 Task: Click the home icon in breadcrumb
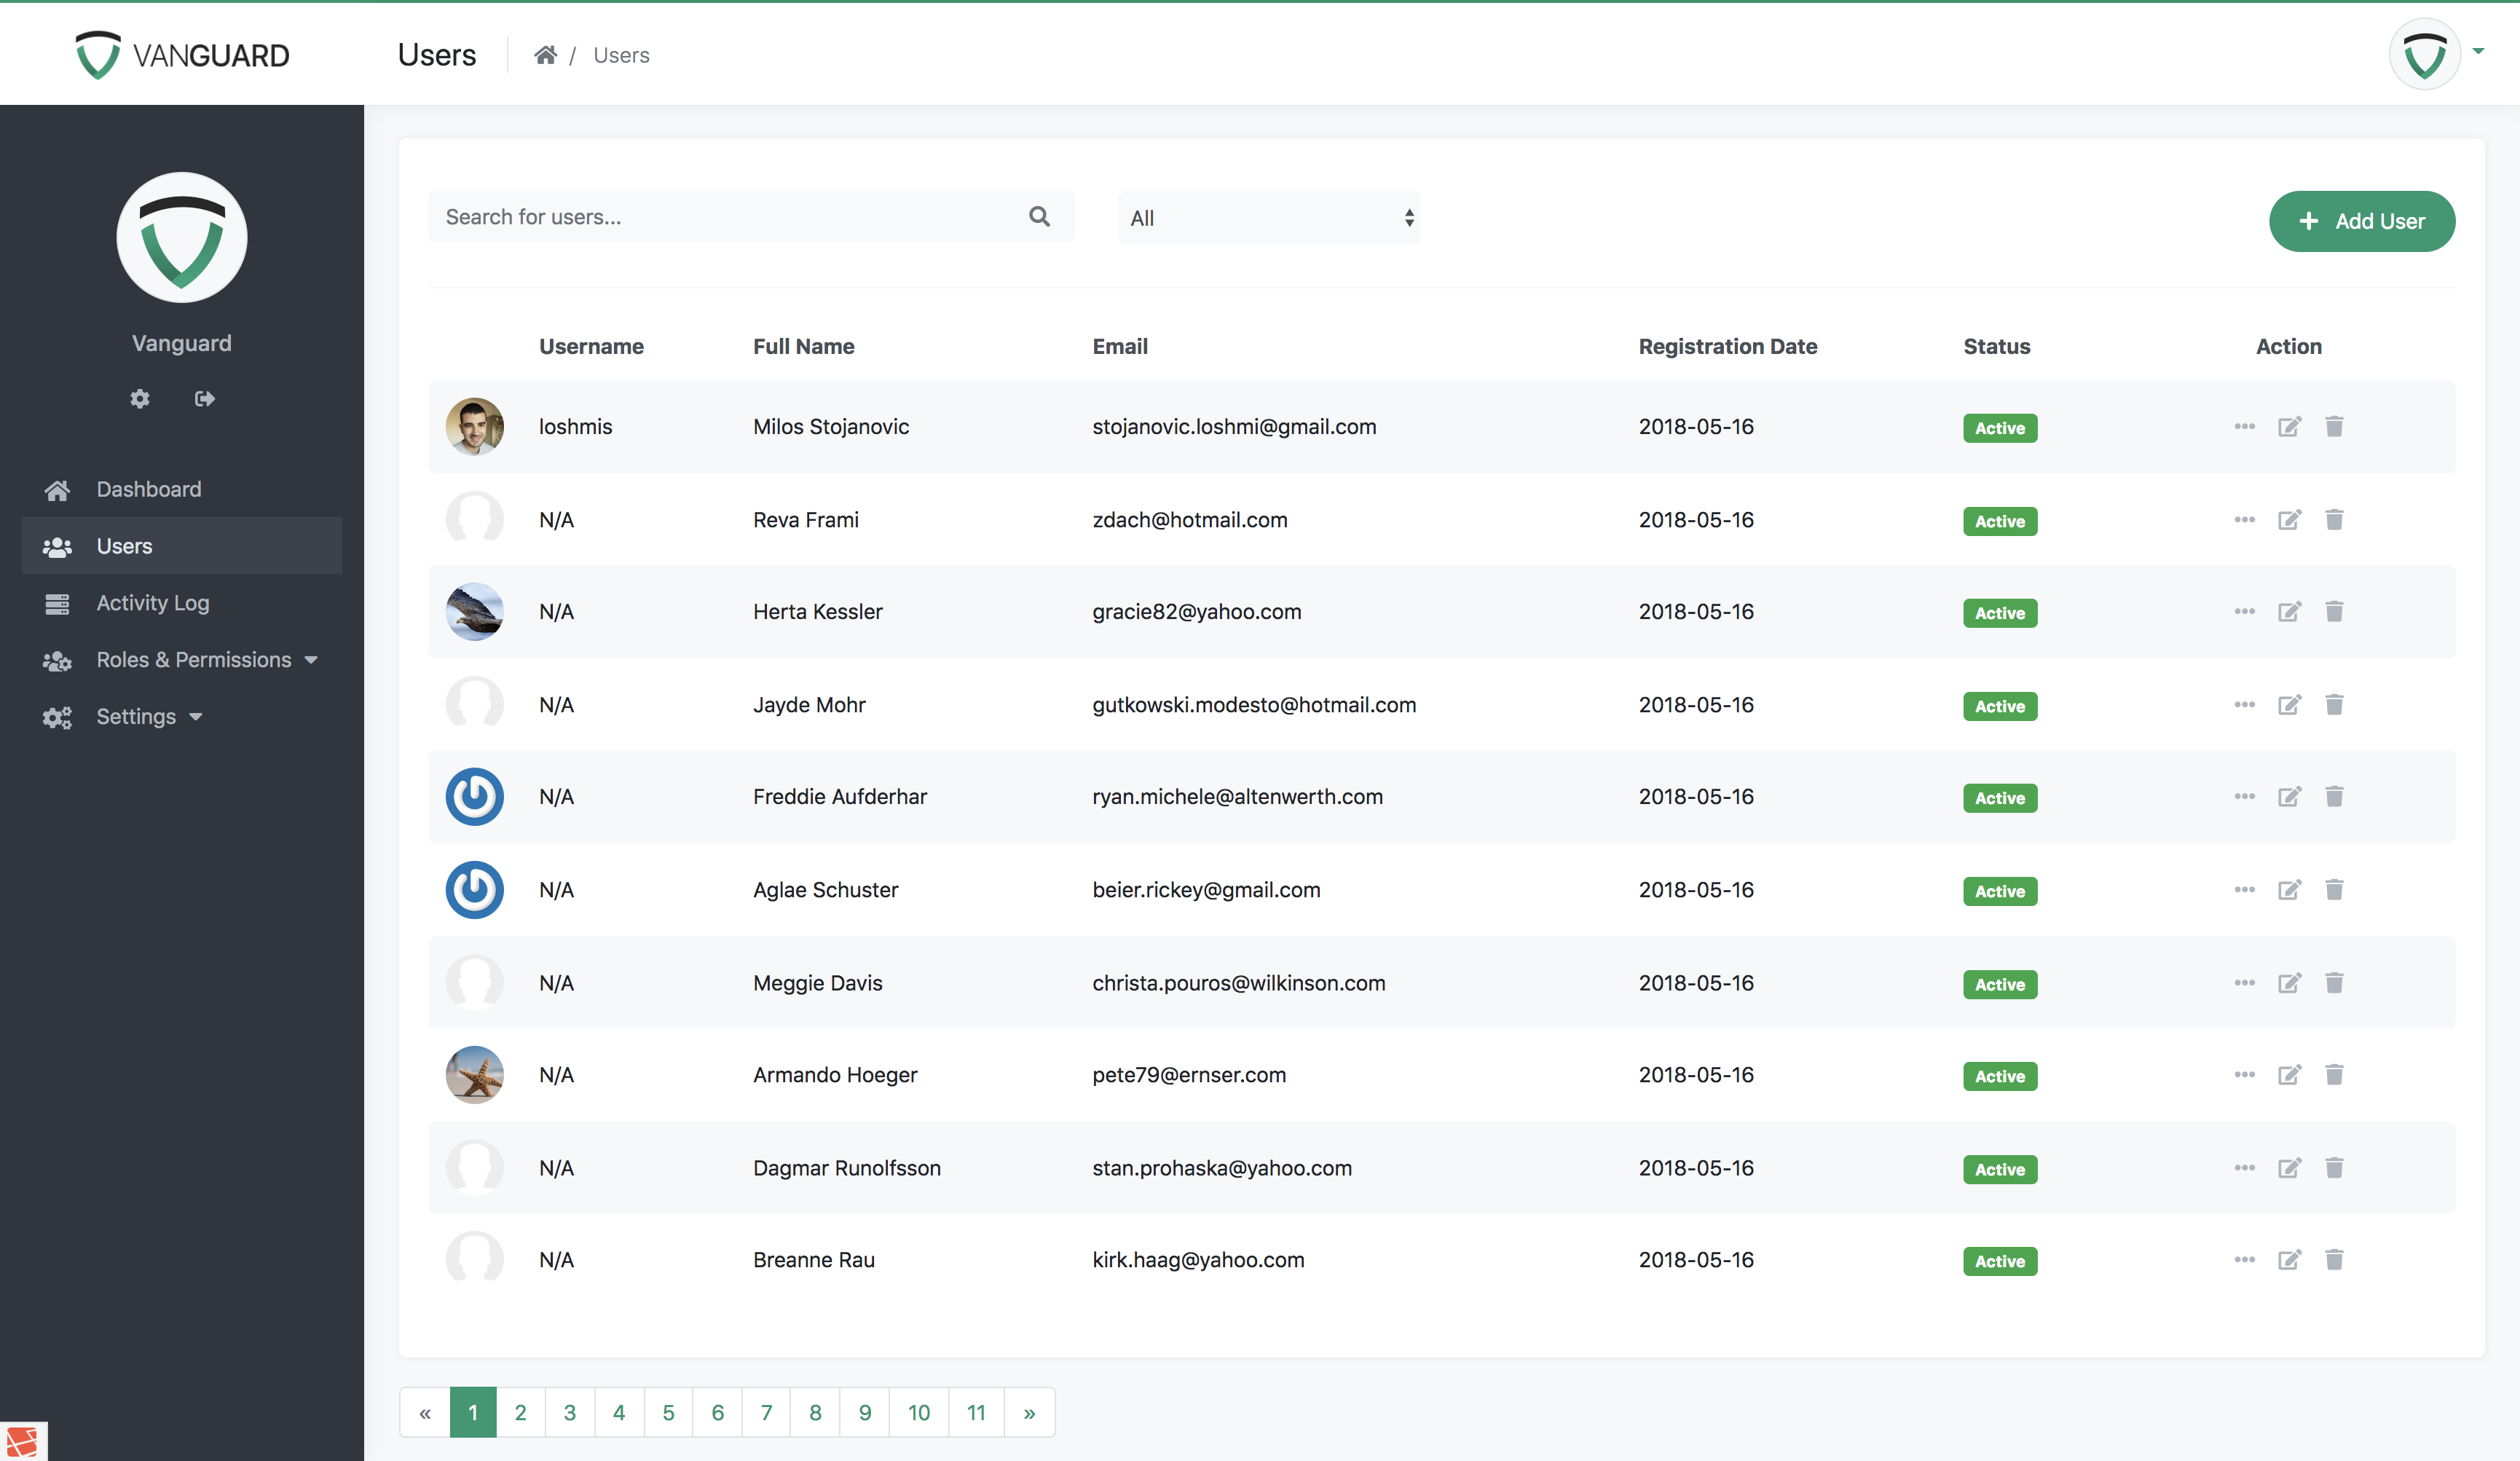tap(545, 55)
